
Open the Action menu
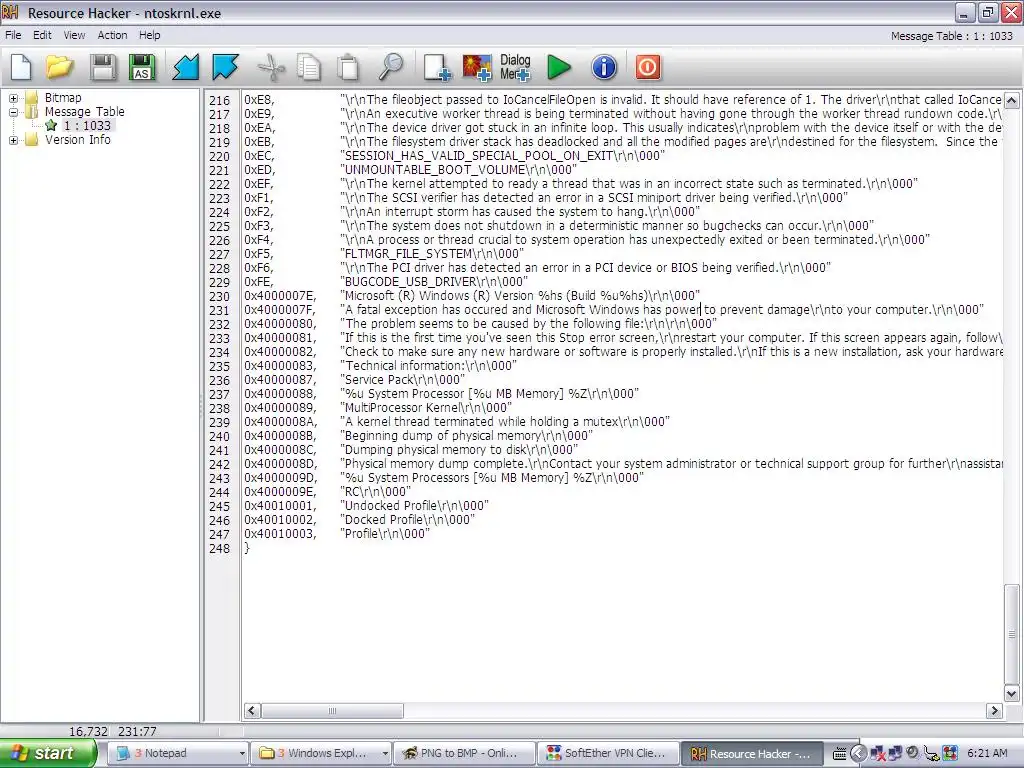[x=112, y=35]
